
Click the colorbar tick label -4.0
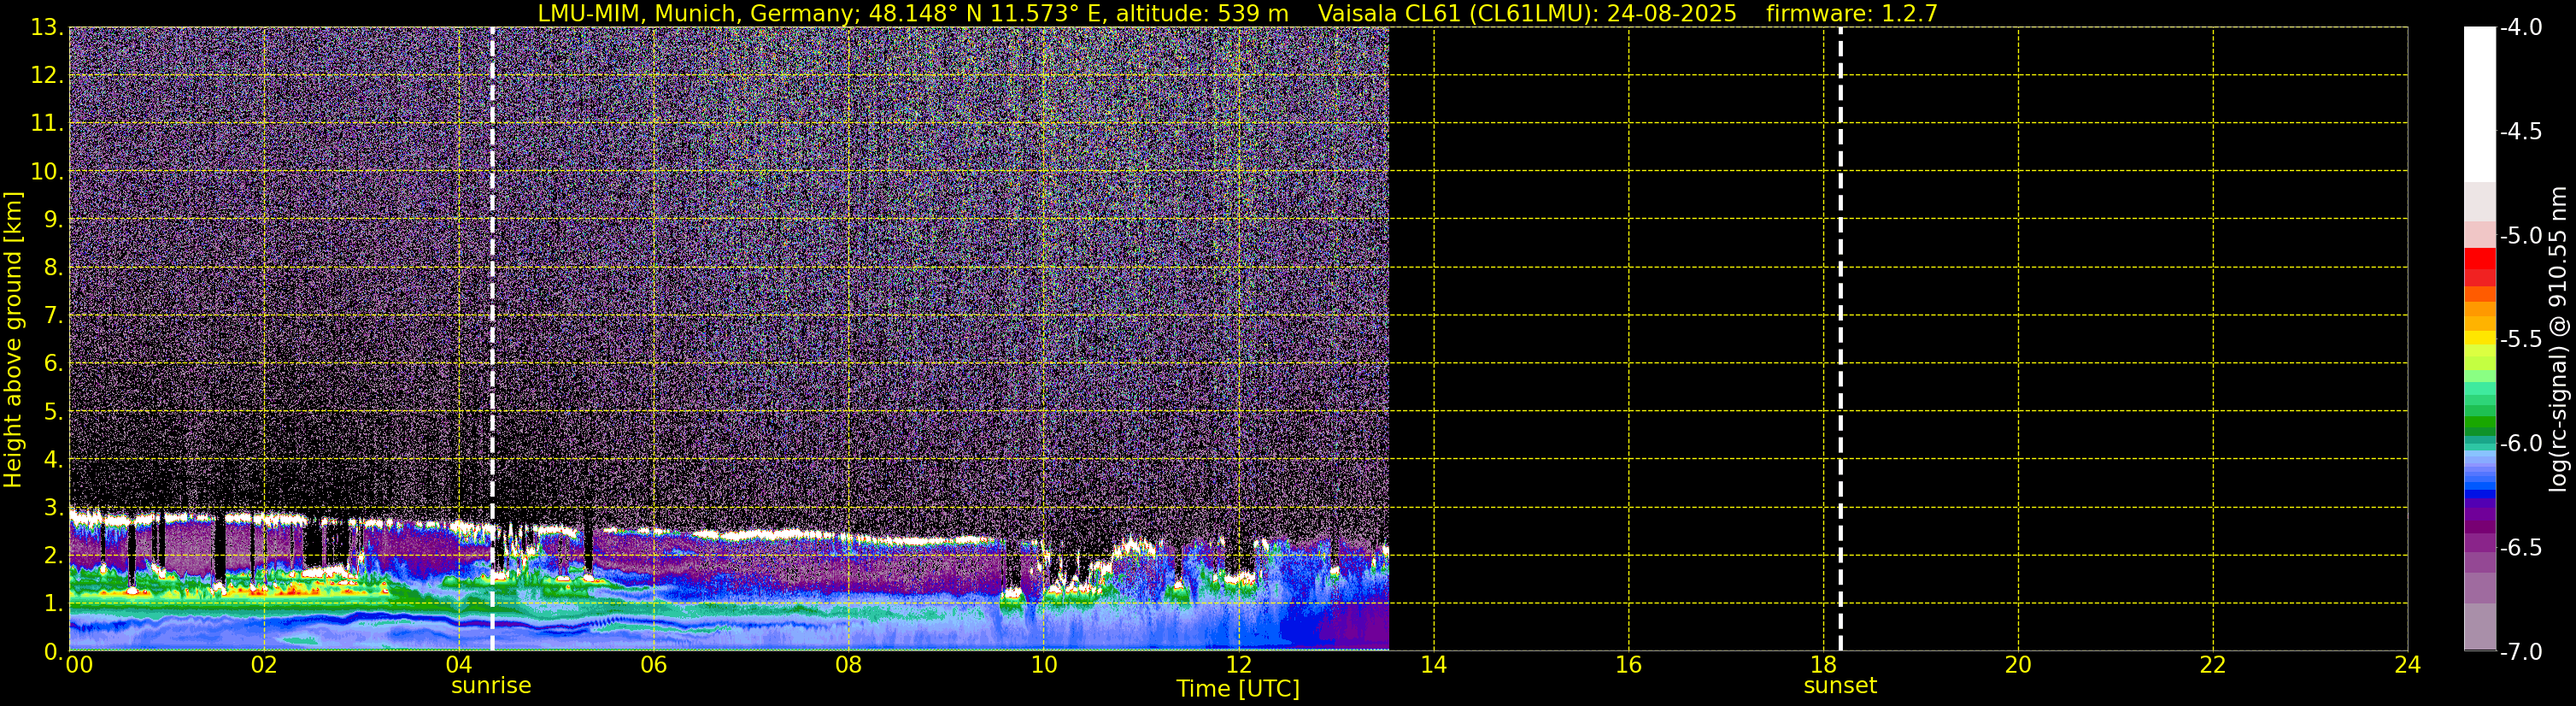point(2520,27)
